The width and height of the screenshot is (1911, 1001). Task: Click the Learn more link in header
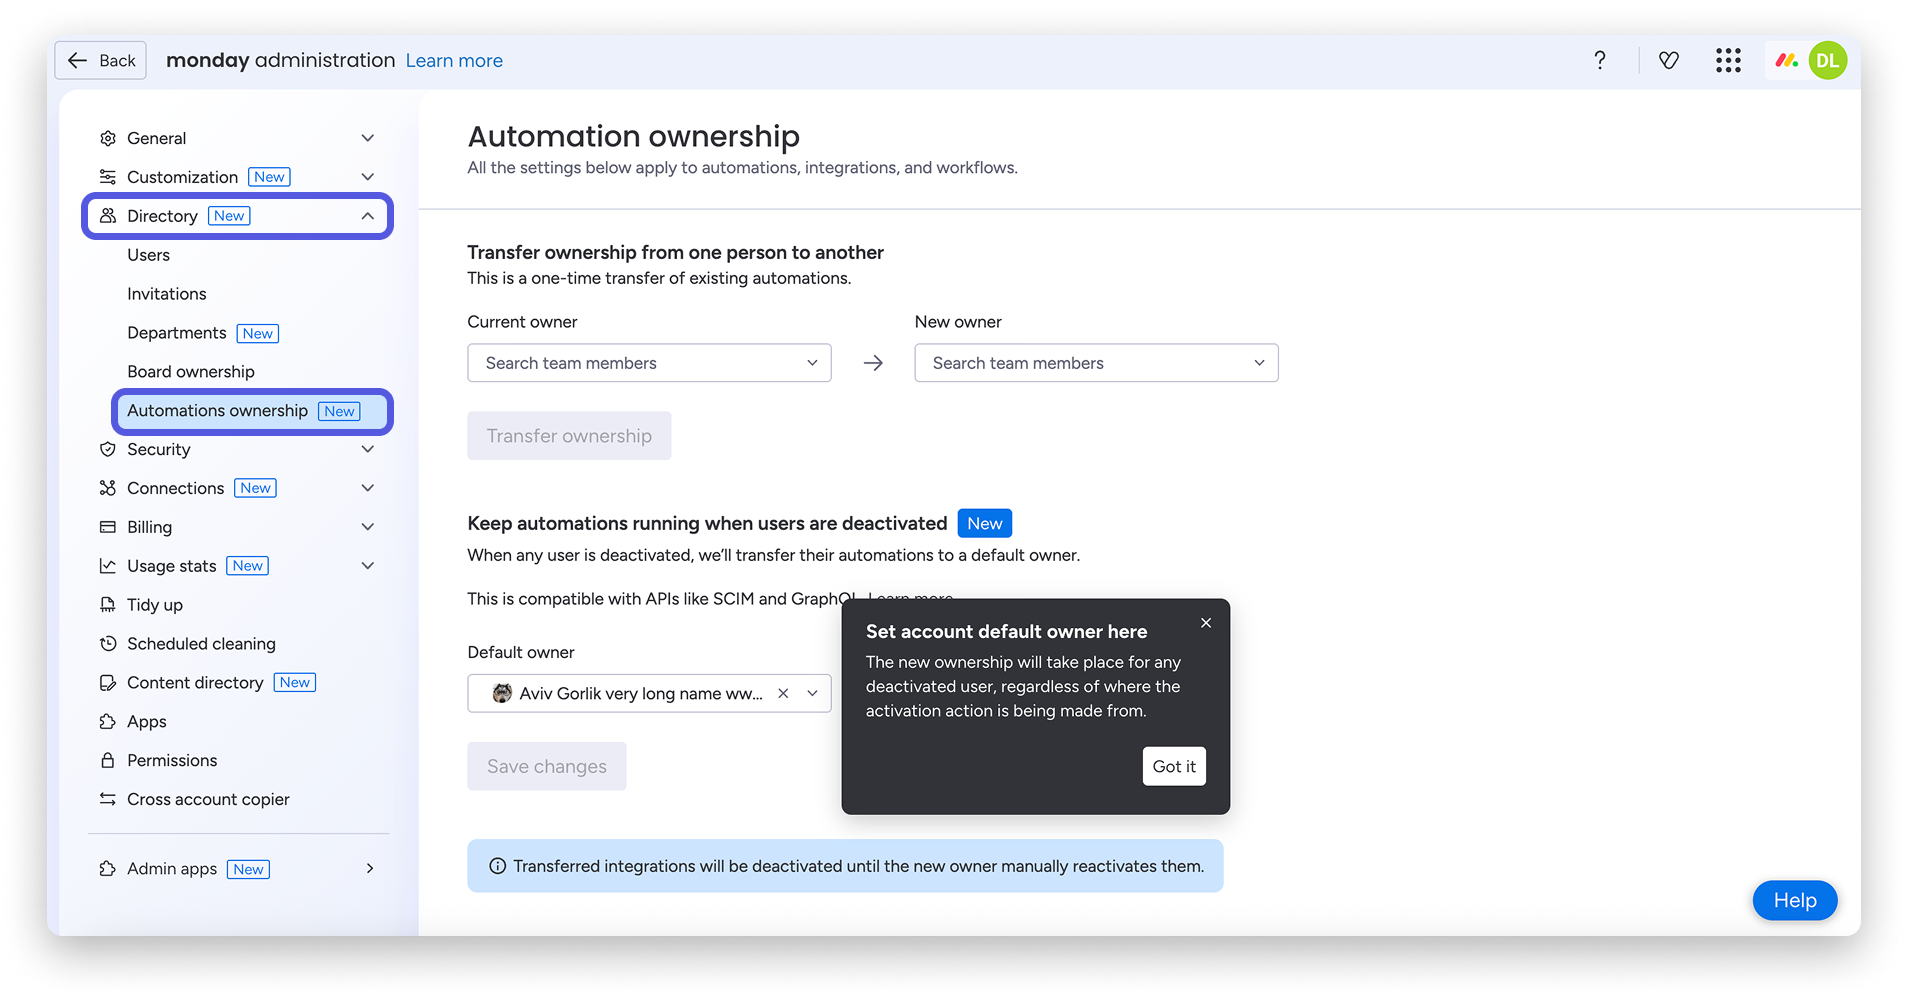tap(454, 61)
